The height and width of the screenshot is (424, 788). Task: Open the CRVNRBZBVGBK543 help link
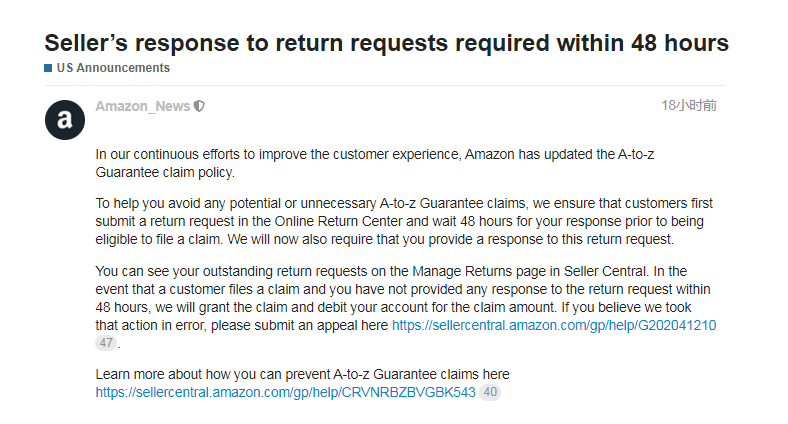(285, 392)
